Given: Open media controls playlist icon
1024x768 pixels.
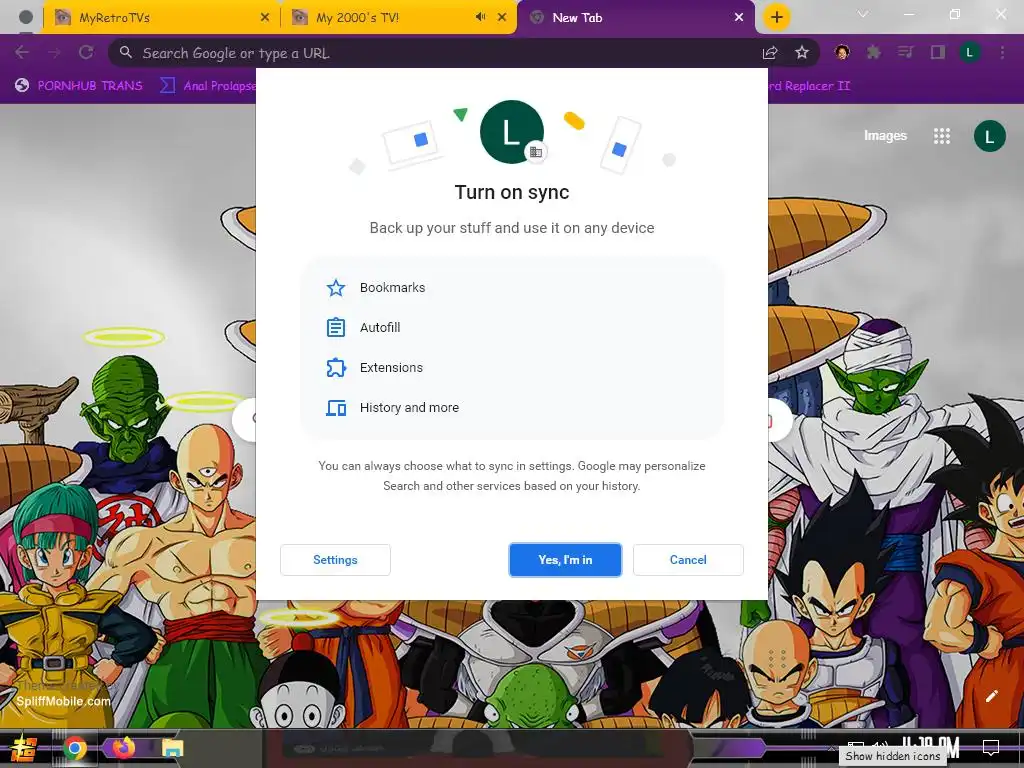Looking at the screenshot, I should pyautogui.click(x=906, y=53).
